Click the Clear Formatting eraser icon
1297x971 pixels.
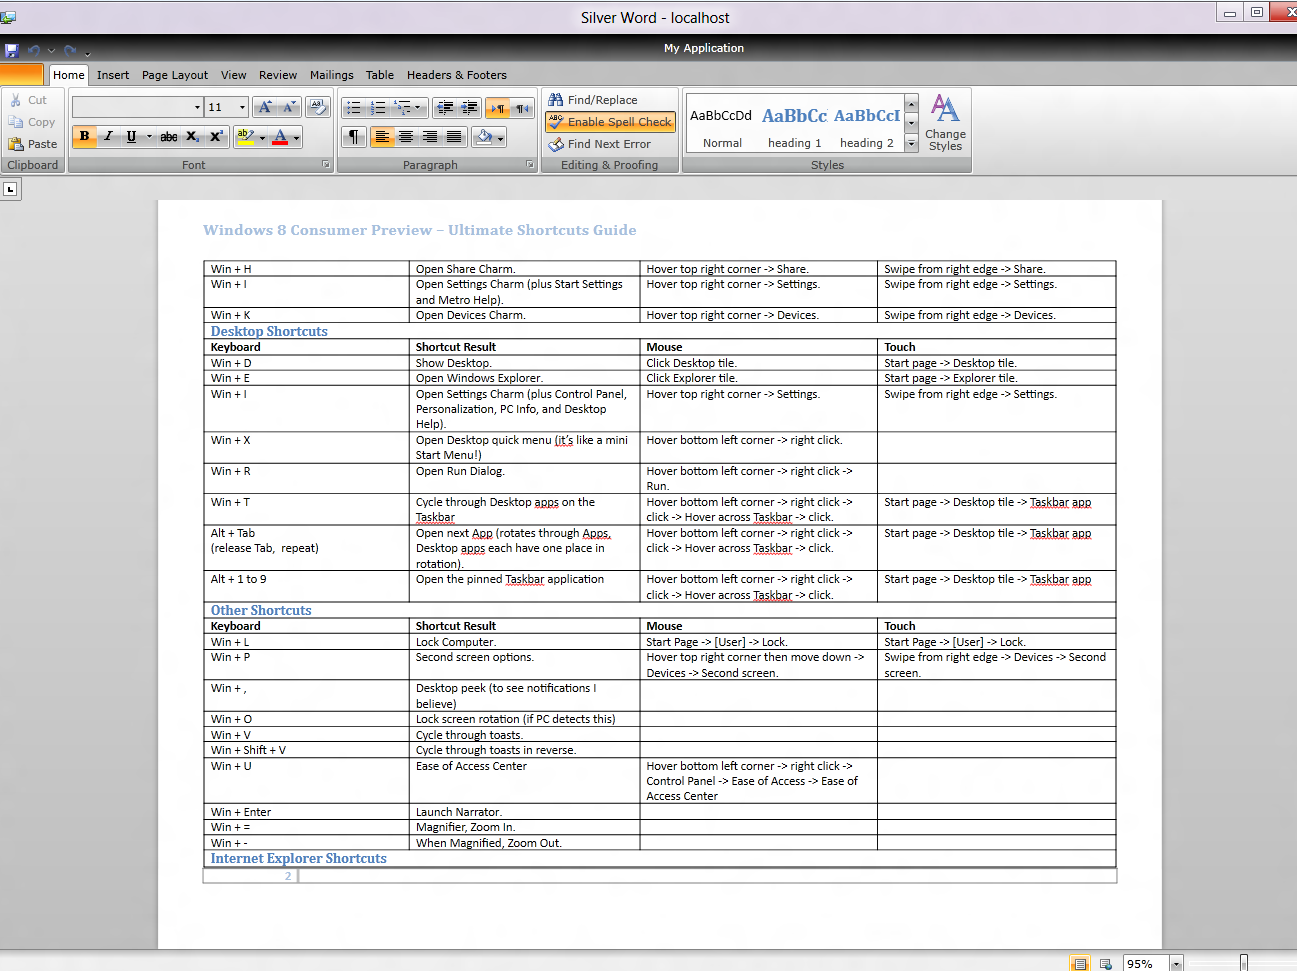tap(318, 107)
